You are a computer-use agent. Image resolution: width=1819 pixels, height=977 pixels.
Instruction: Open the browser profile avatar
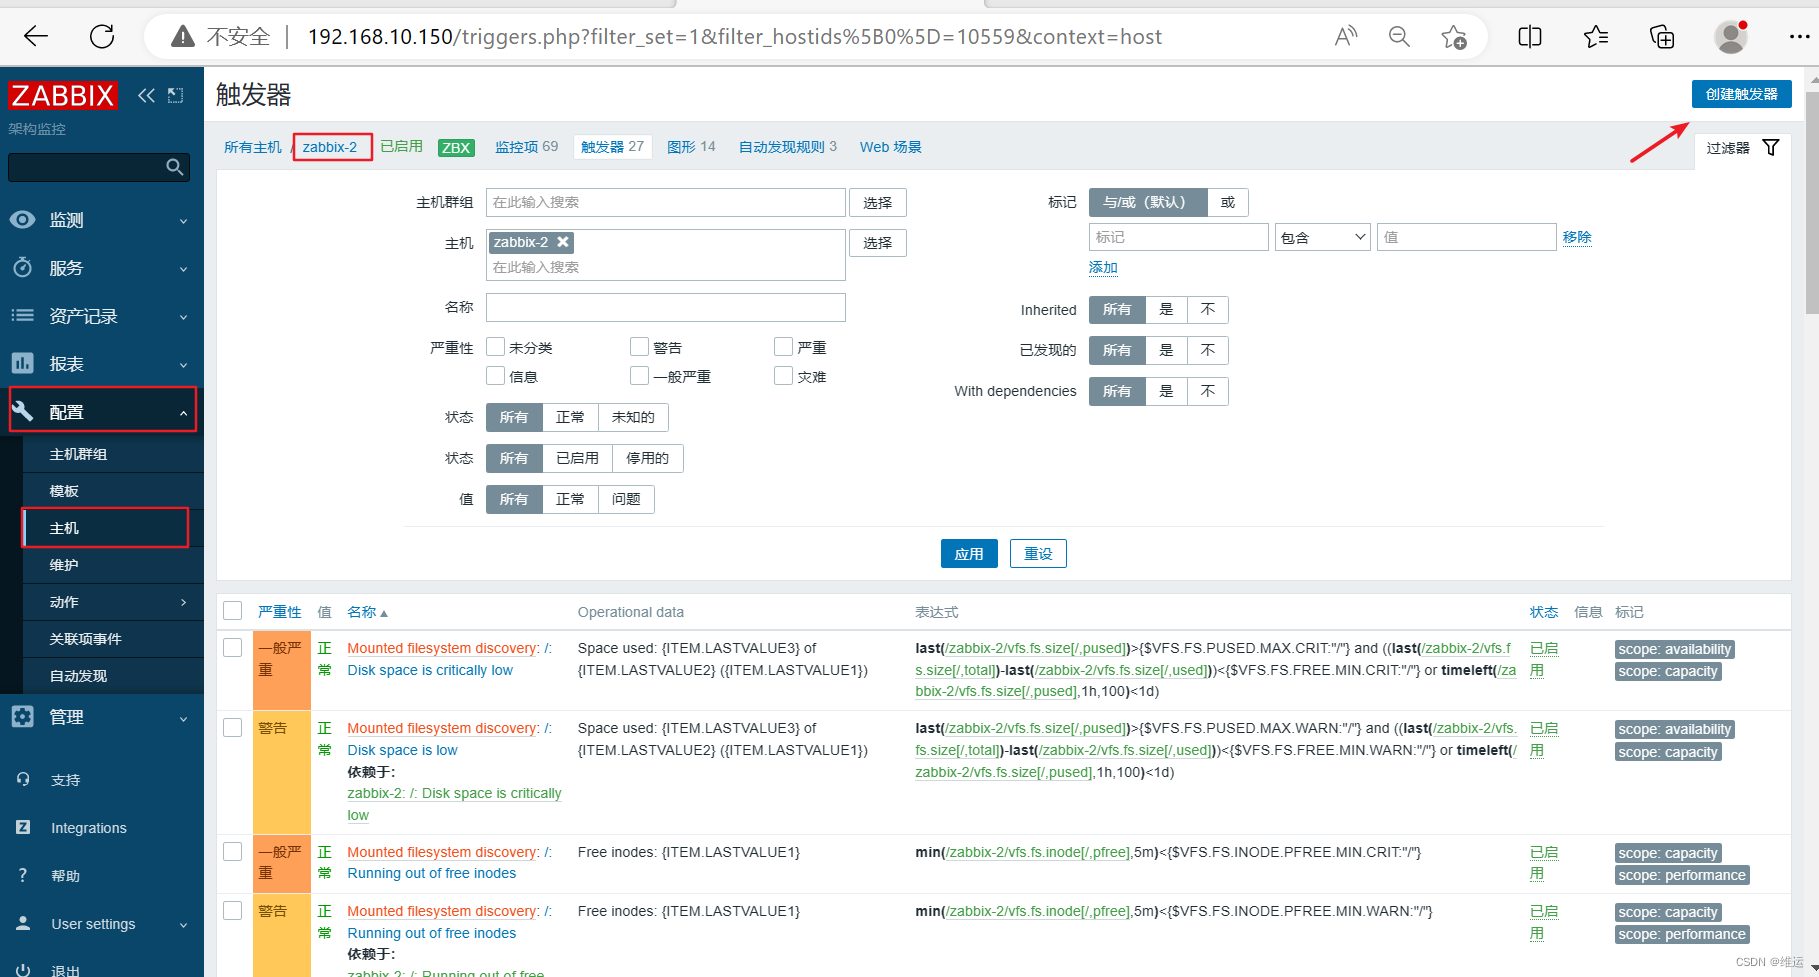(1731, 37)
